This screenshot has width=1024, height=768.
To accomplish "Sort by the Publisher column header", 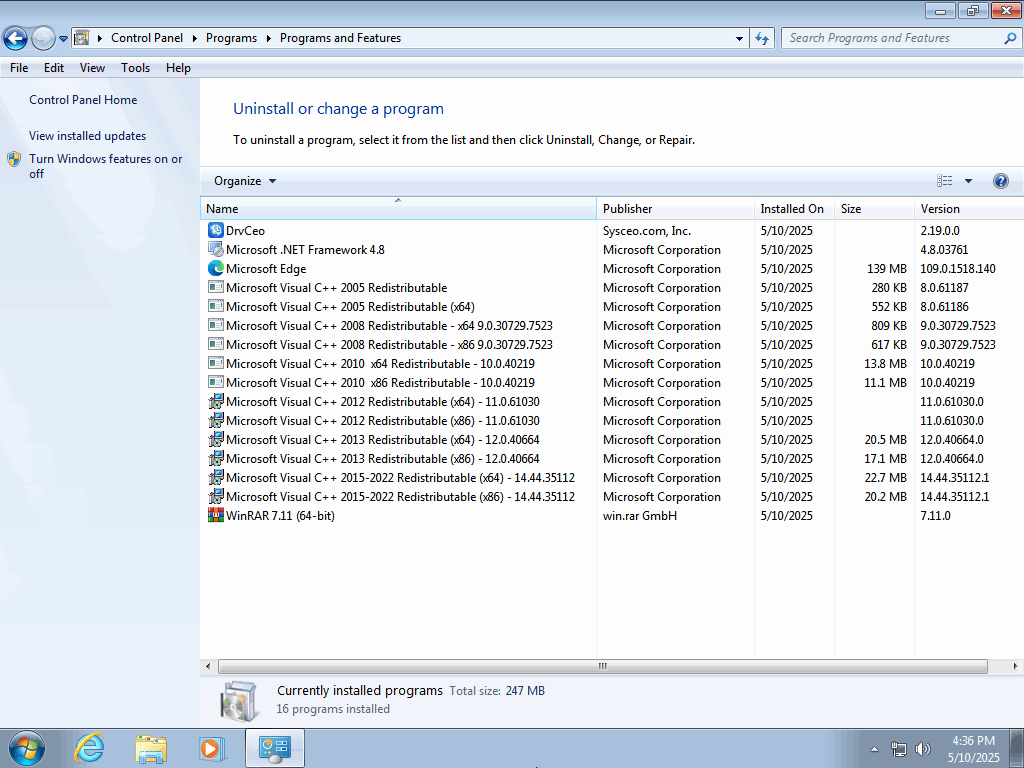I will [x=675, y=209].
